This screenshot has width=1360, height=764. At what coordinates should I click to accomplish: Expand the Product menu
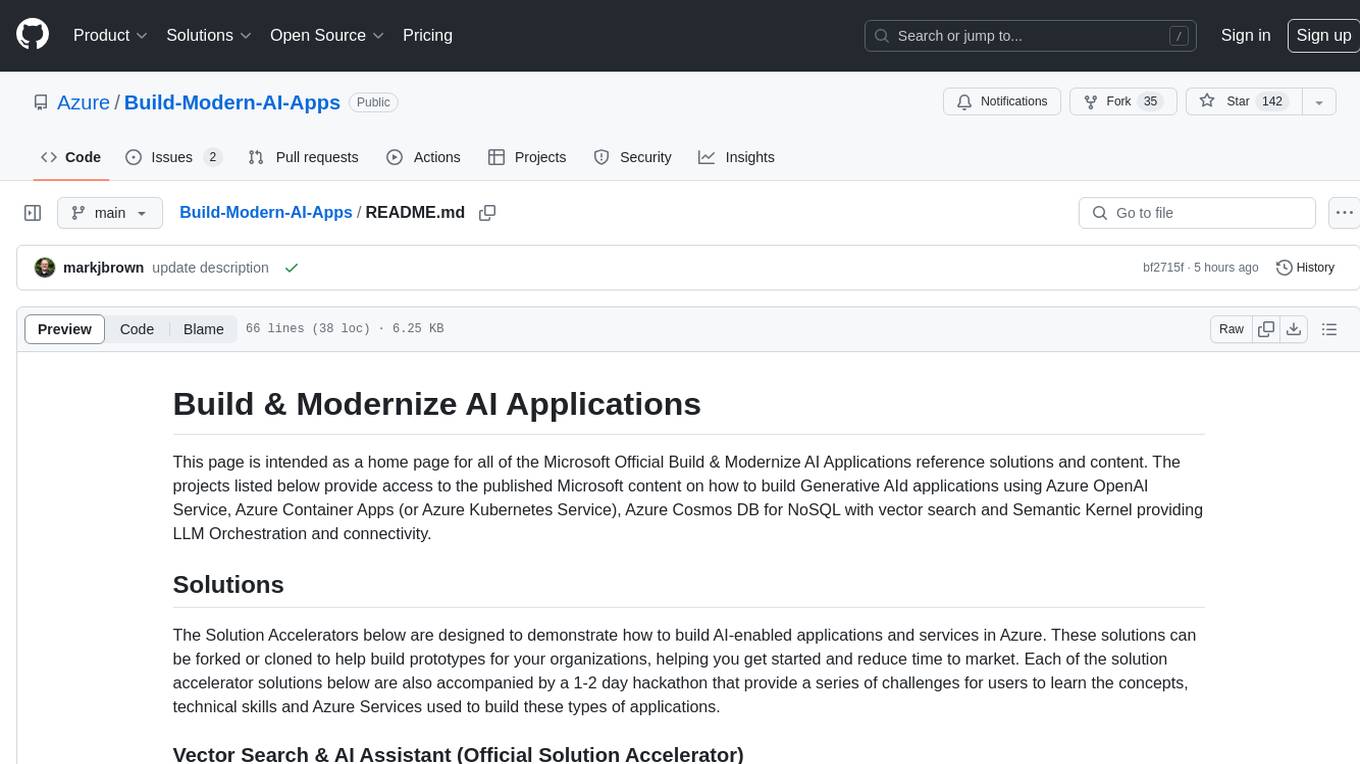pos(110,35)
